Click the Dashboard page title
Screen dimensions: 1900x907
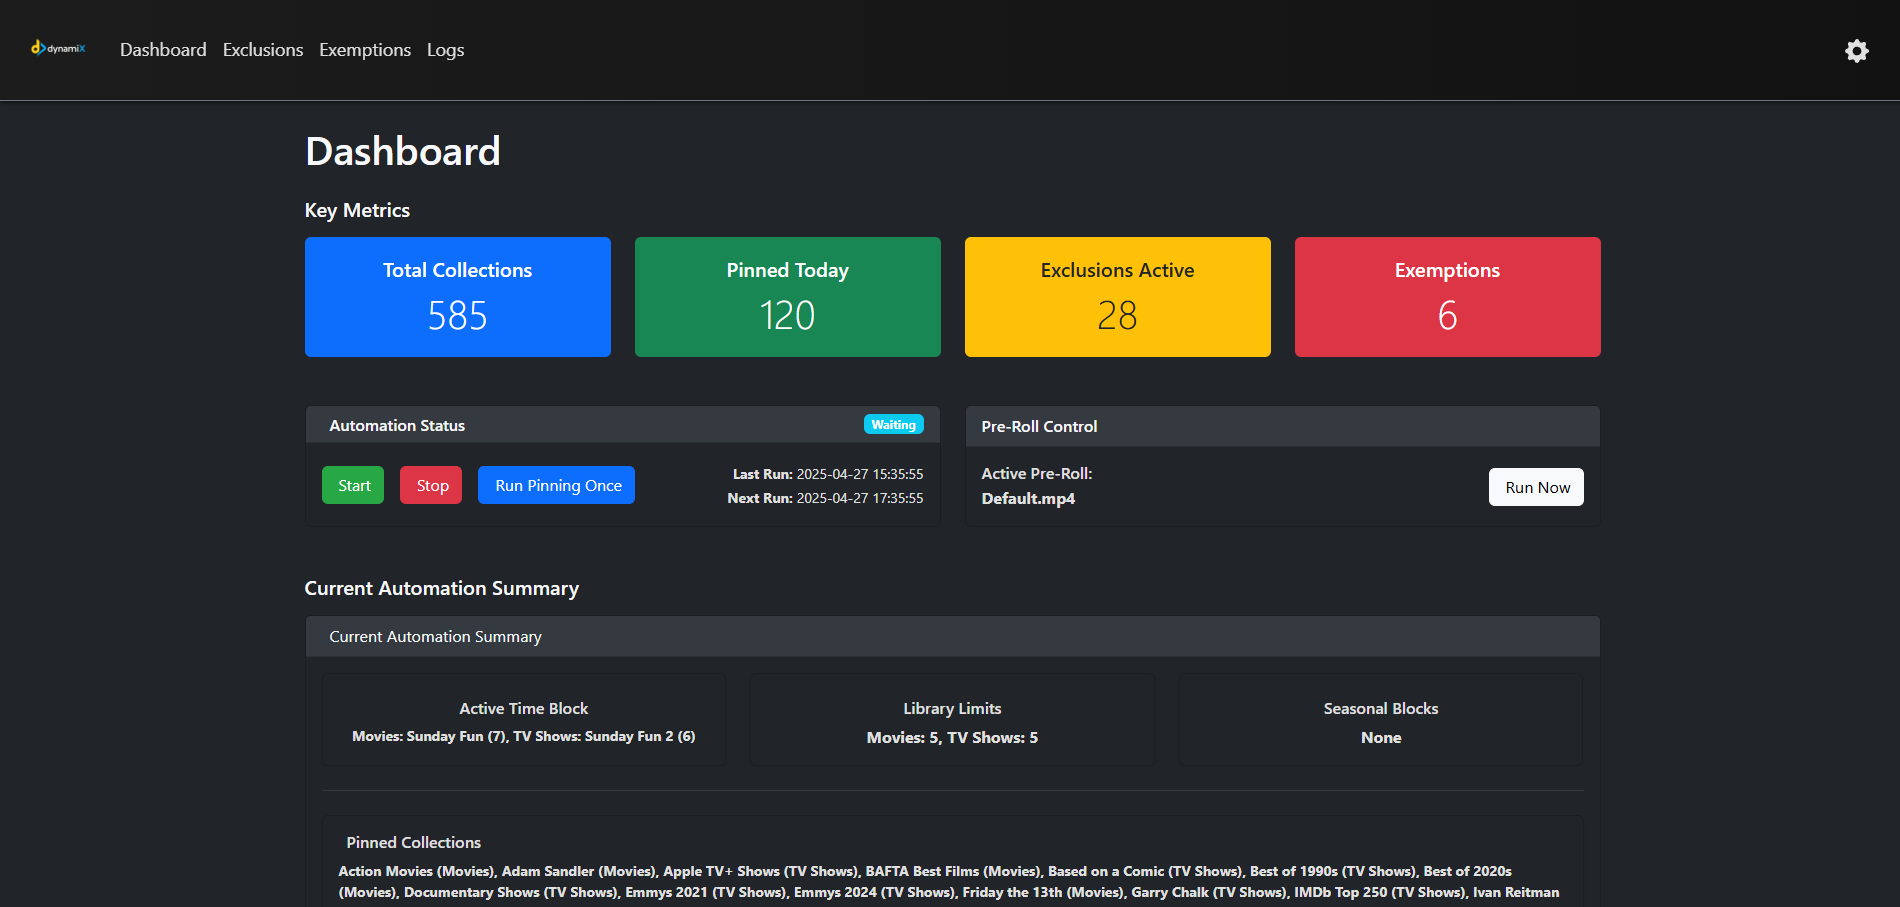coord(403,151)
